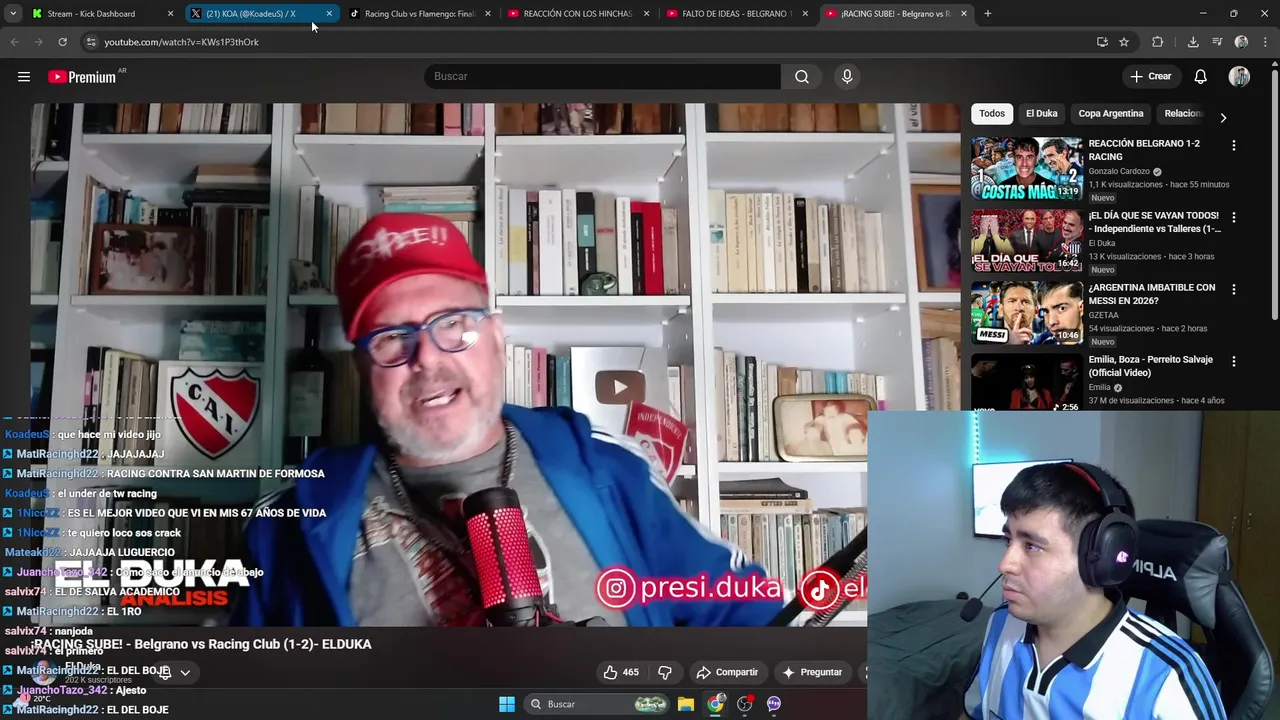The height and width of the screenshot is (720, 1280).
Task: Select the Copa Argentina filter chip
Action: coord(1110,113)
